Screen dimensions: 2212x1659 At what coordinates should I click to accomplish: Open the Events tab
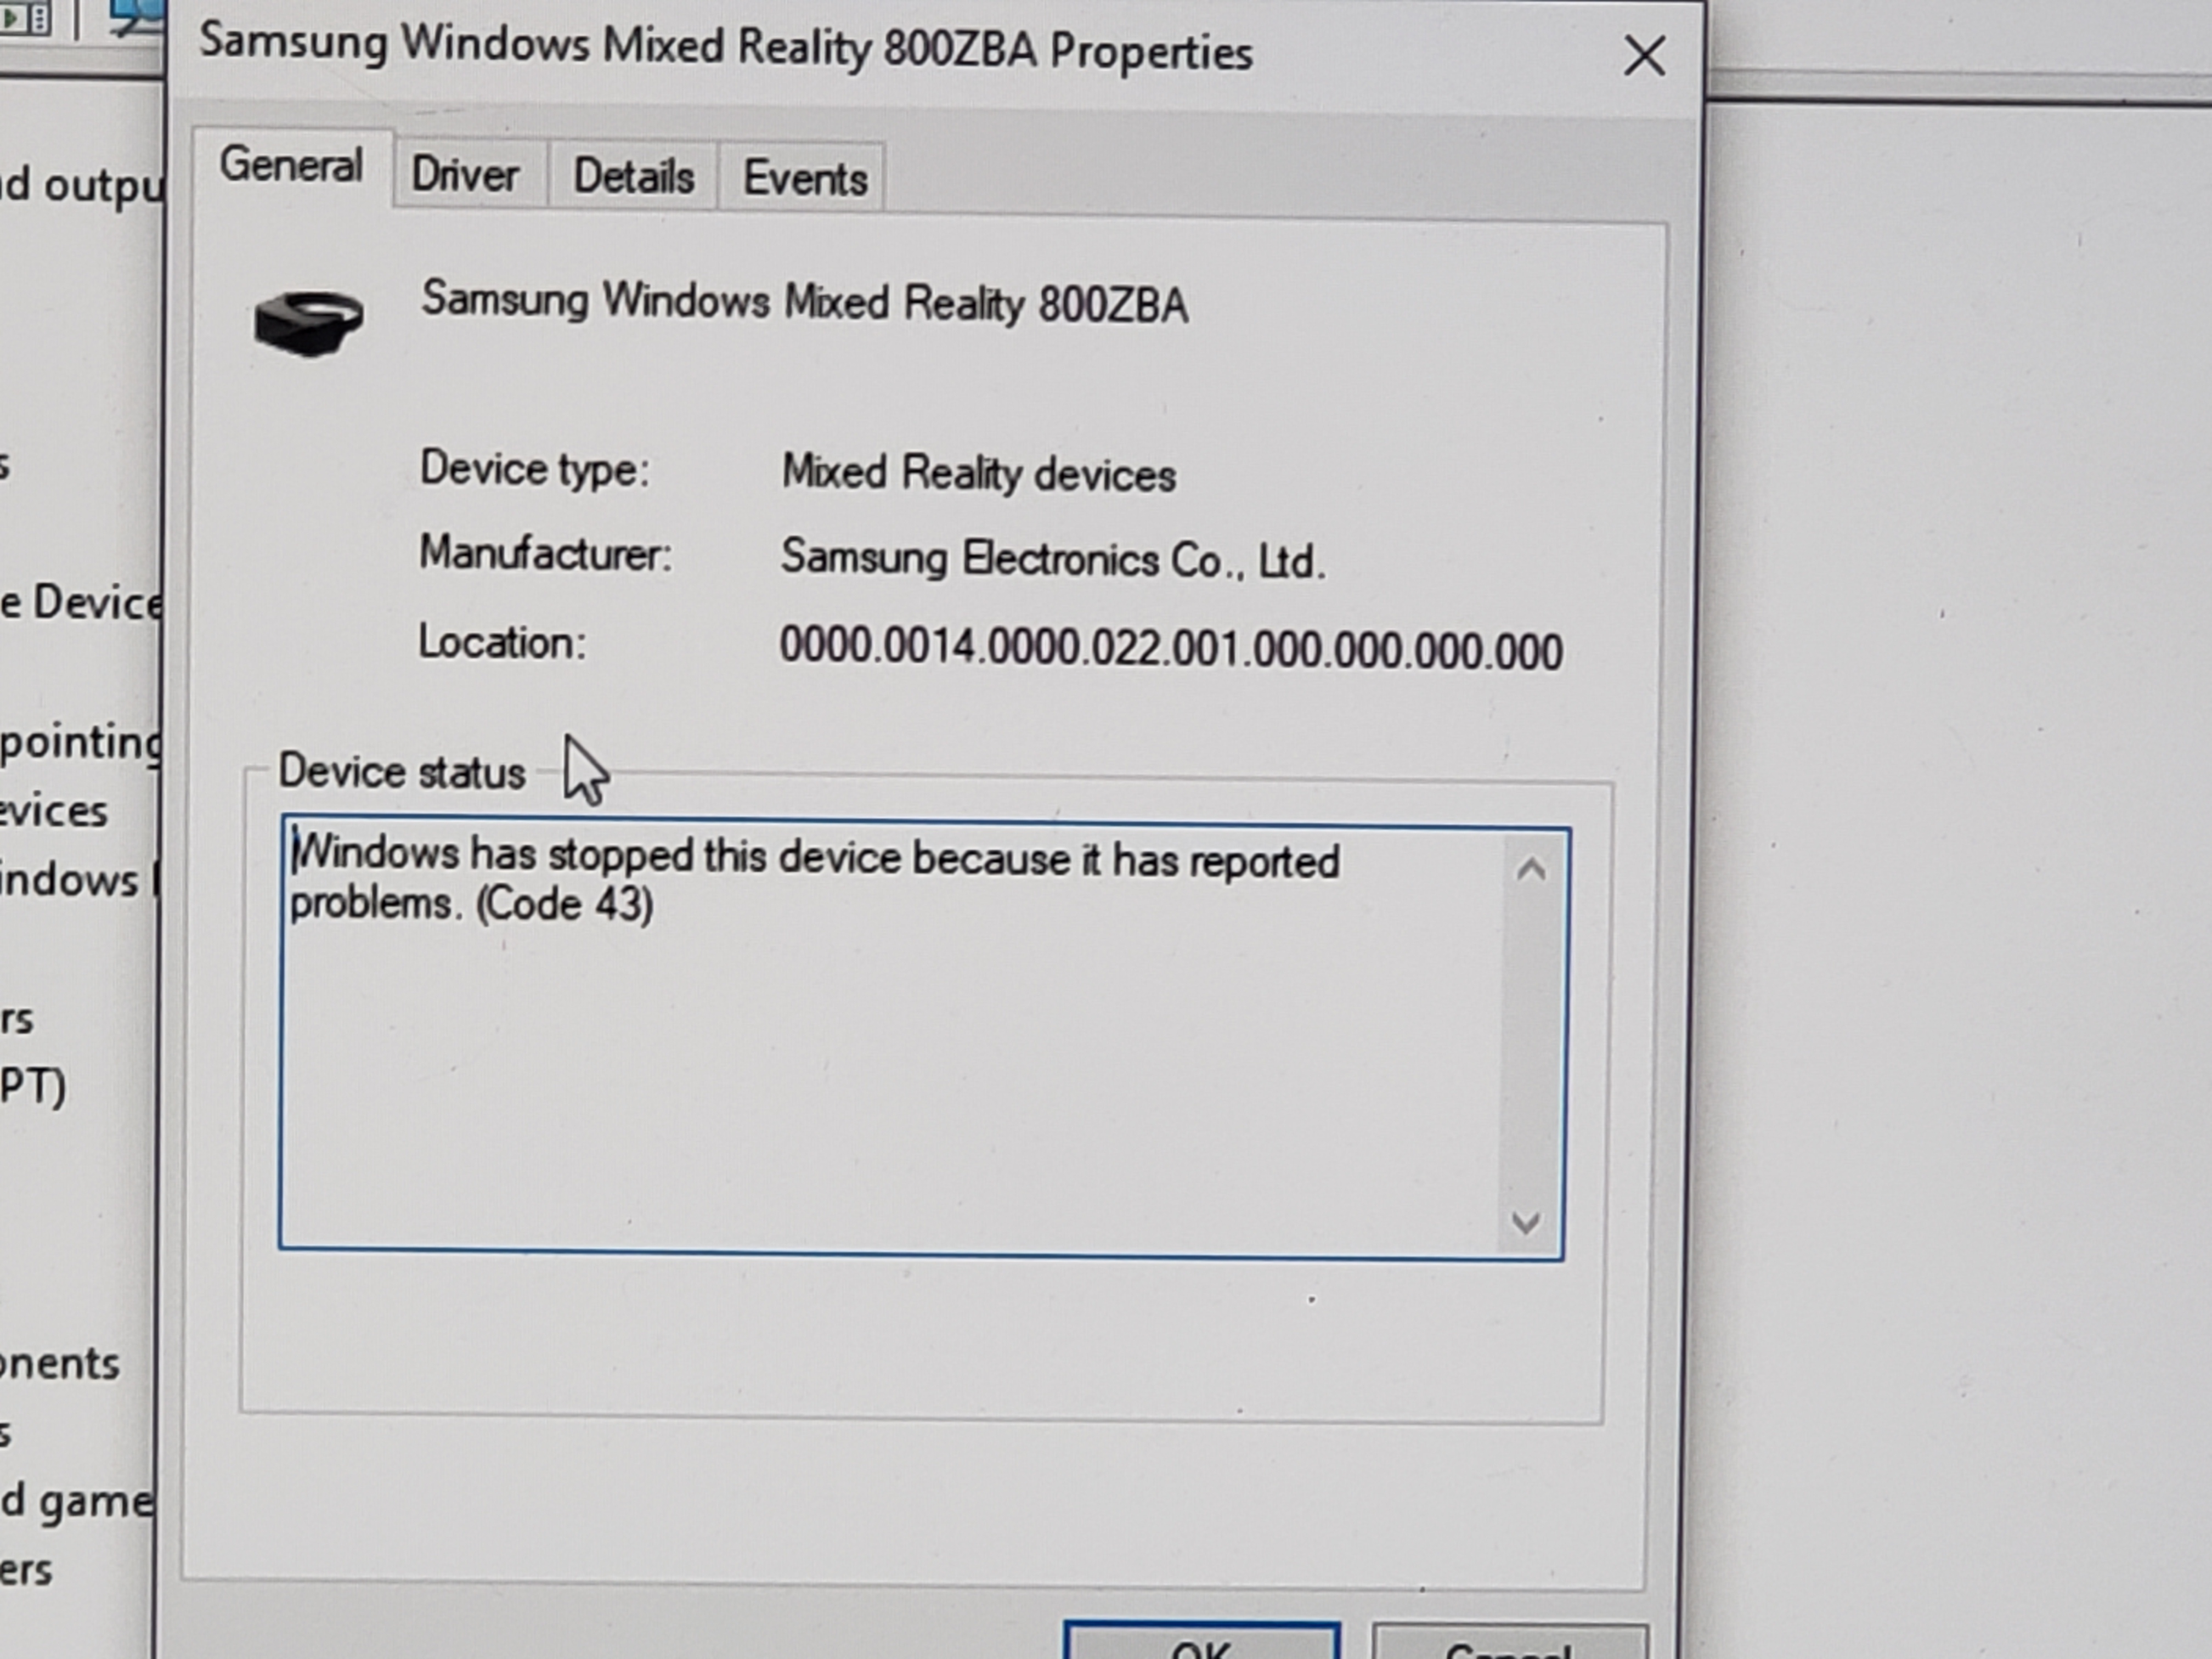[804, 179]
